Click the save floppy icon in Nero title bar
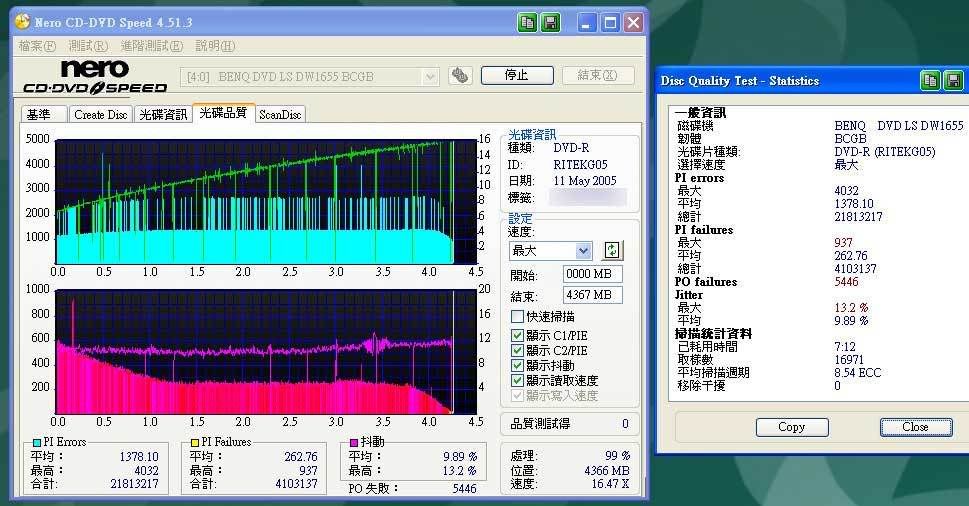 tap(550, 23)
